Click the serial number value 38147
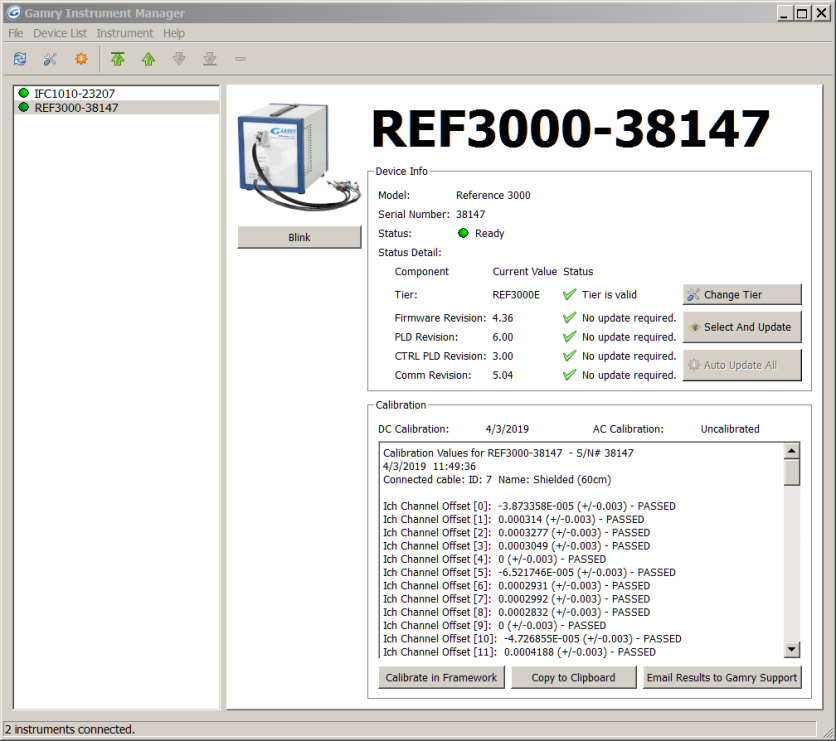 click(x=470, y=214)
